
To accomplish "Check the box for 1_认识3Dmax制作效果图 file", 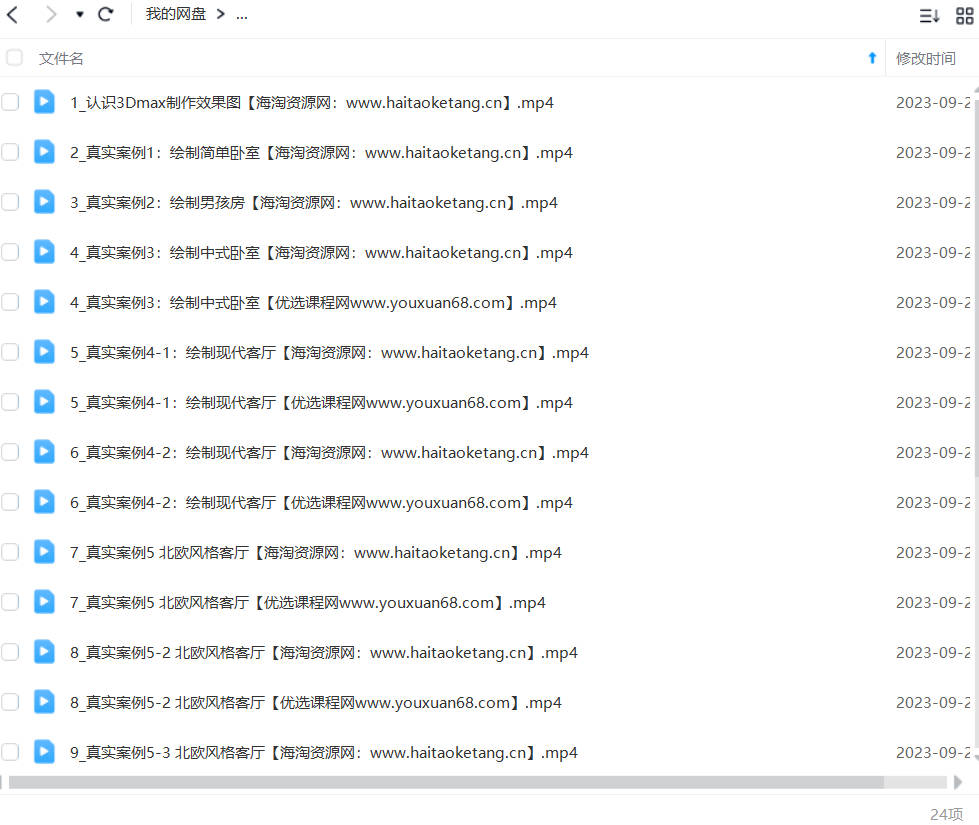I will [10, 102].
